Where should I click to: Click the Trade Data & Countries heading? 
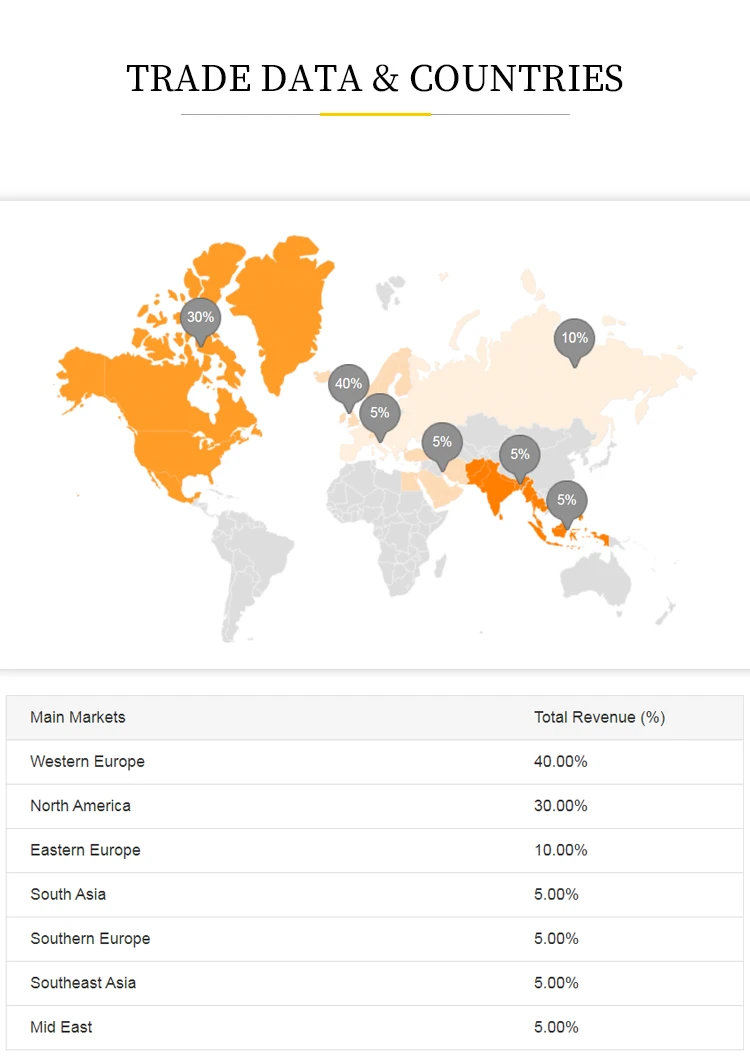375,78
